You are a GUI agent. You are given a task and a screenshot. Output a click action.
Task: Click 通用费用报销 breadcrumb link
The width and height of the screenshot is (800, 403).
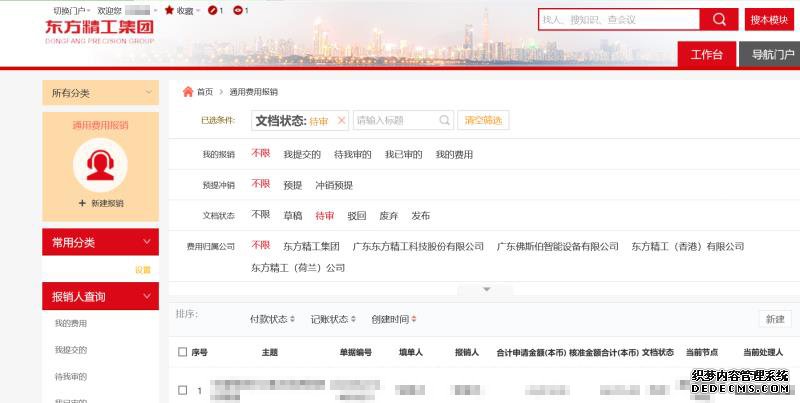pos(254,92)
